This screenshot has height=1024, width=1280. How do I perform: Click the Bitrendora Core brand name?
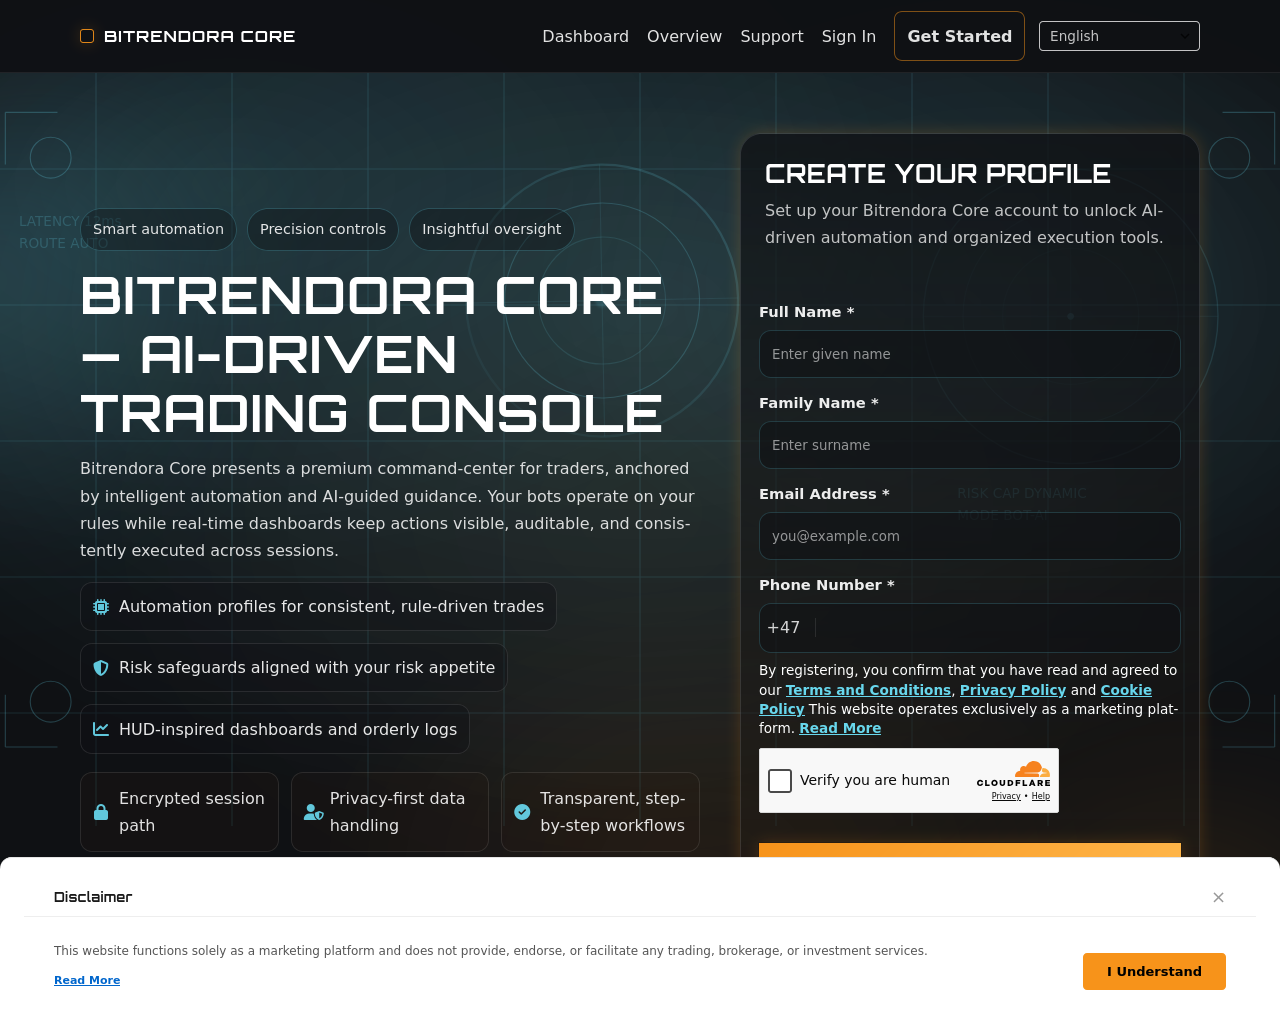(200, 36)
